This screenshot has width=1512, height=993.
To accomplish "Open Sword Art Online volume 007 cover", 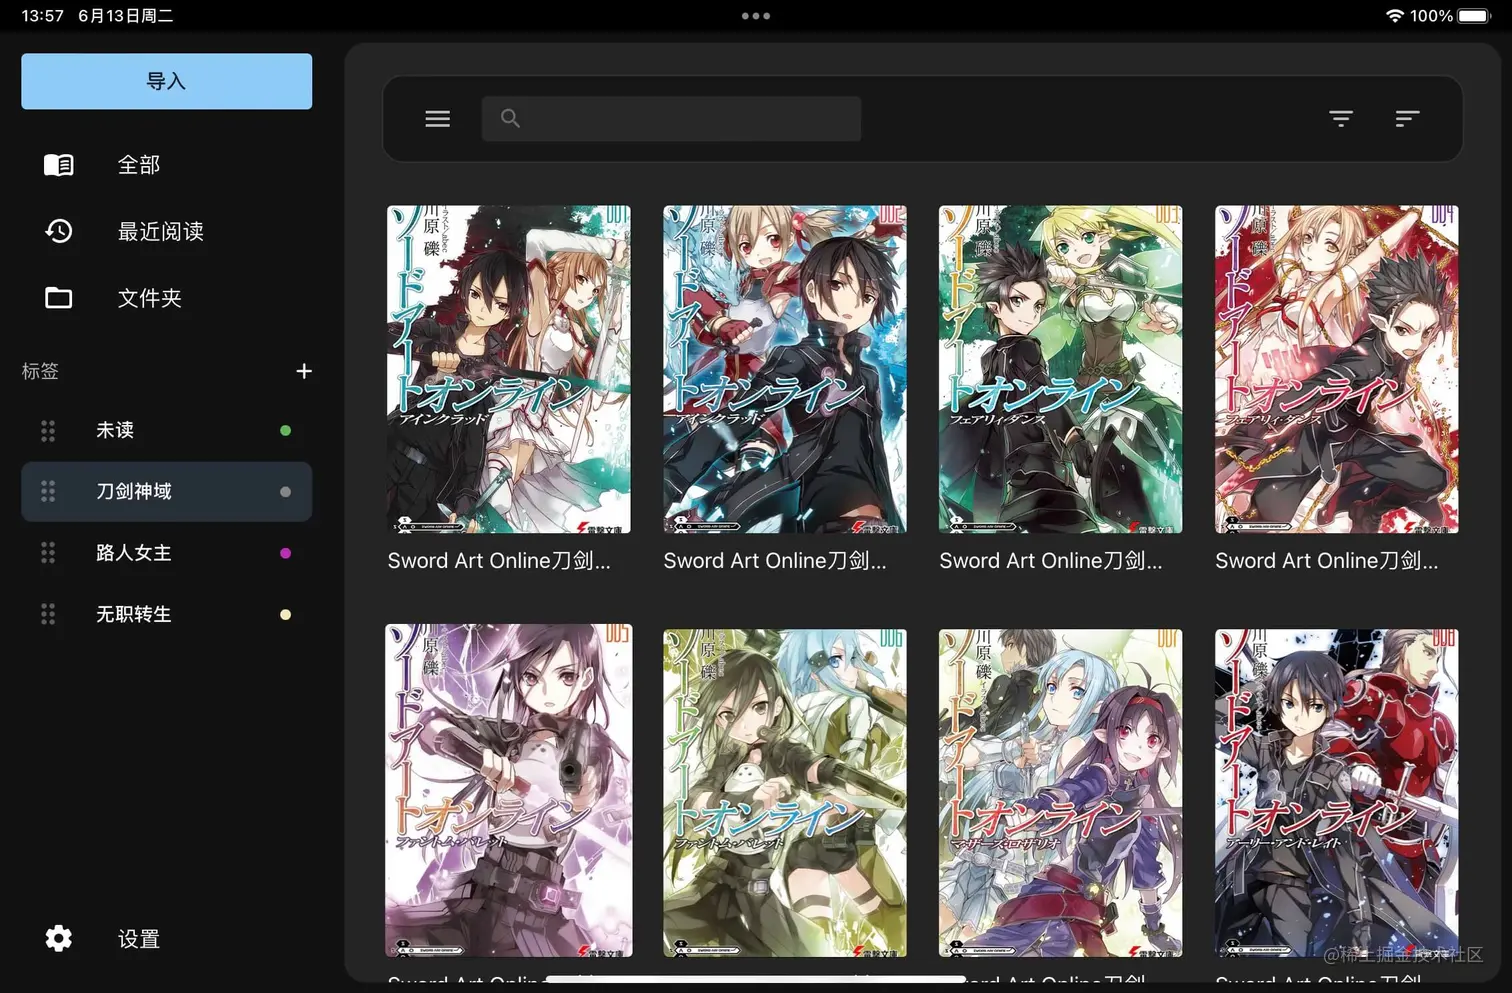I will 1060,793.
